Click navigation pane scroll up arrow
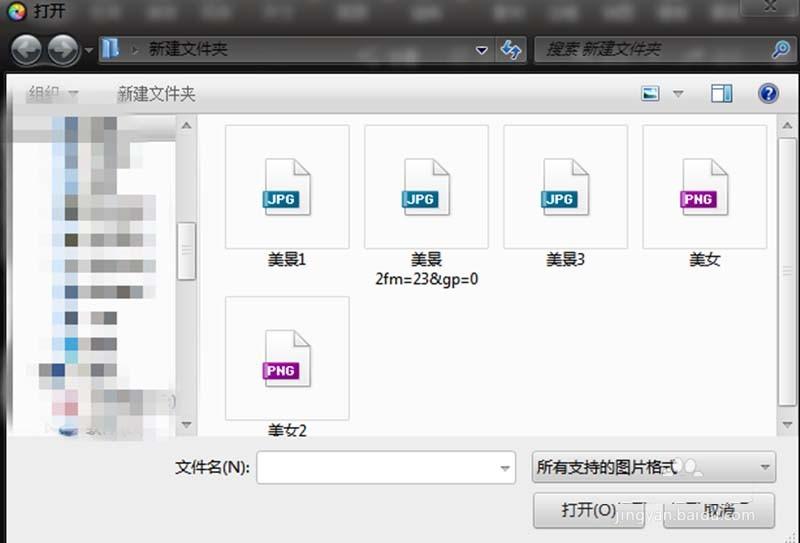 click(186, 126)
